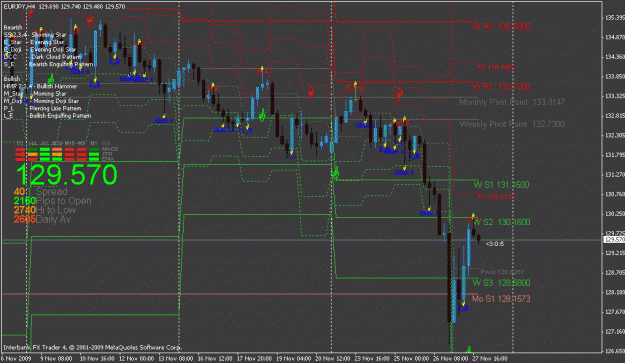Click the 17 Nov 20:00 time axis label

tap(254, 359)
